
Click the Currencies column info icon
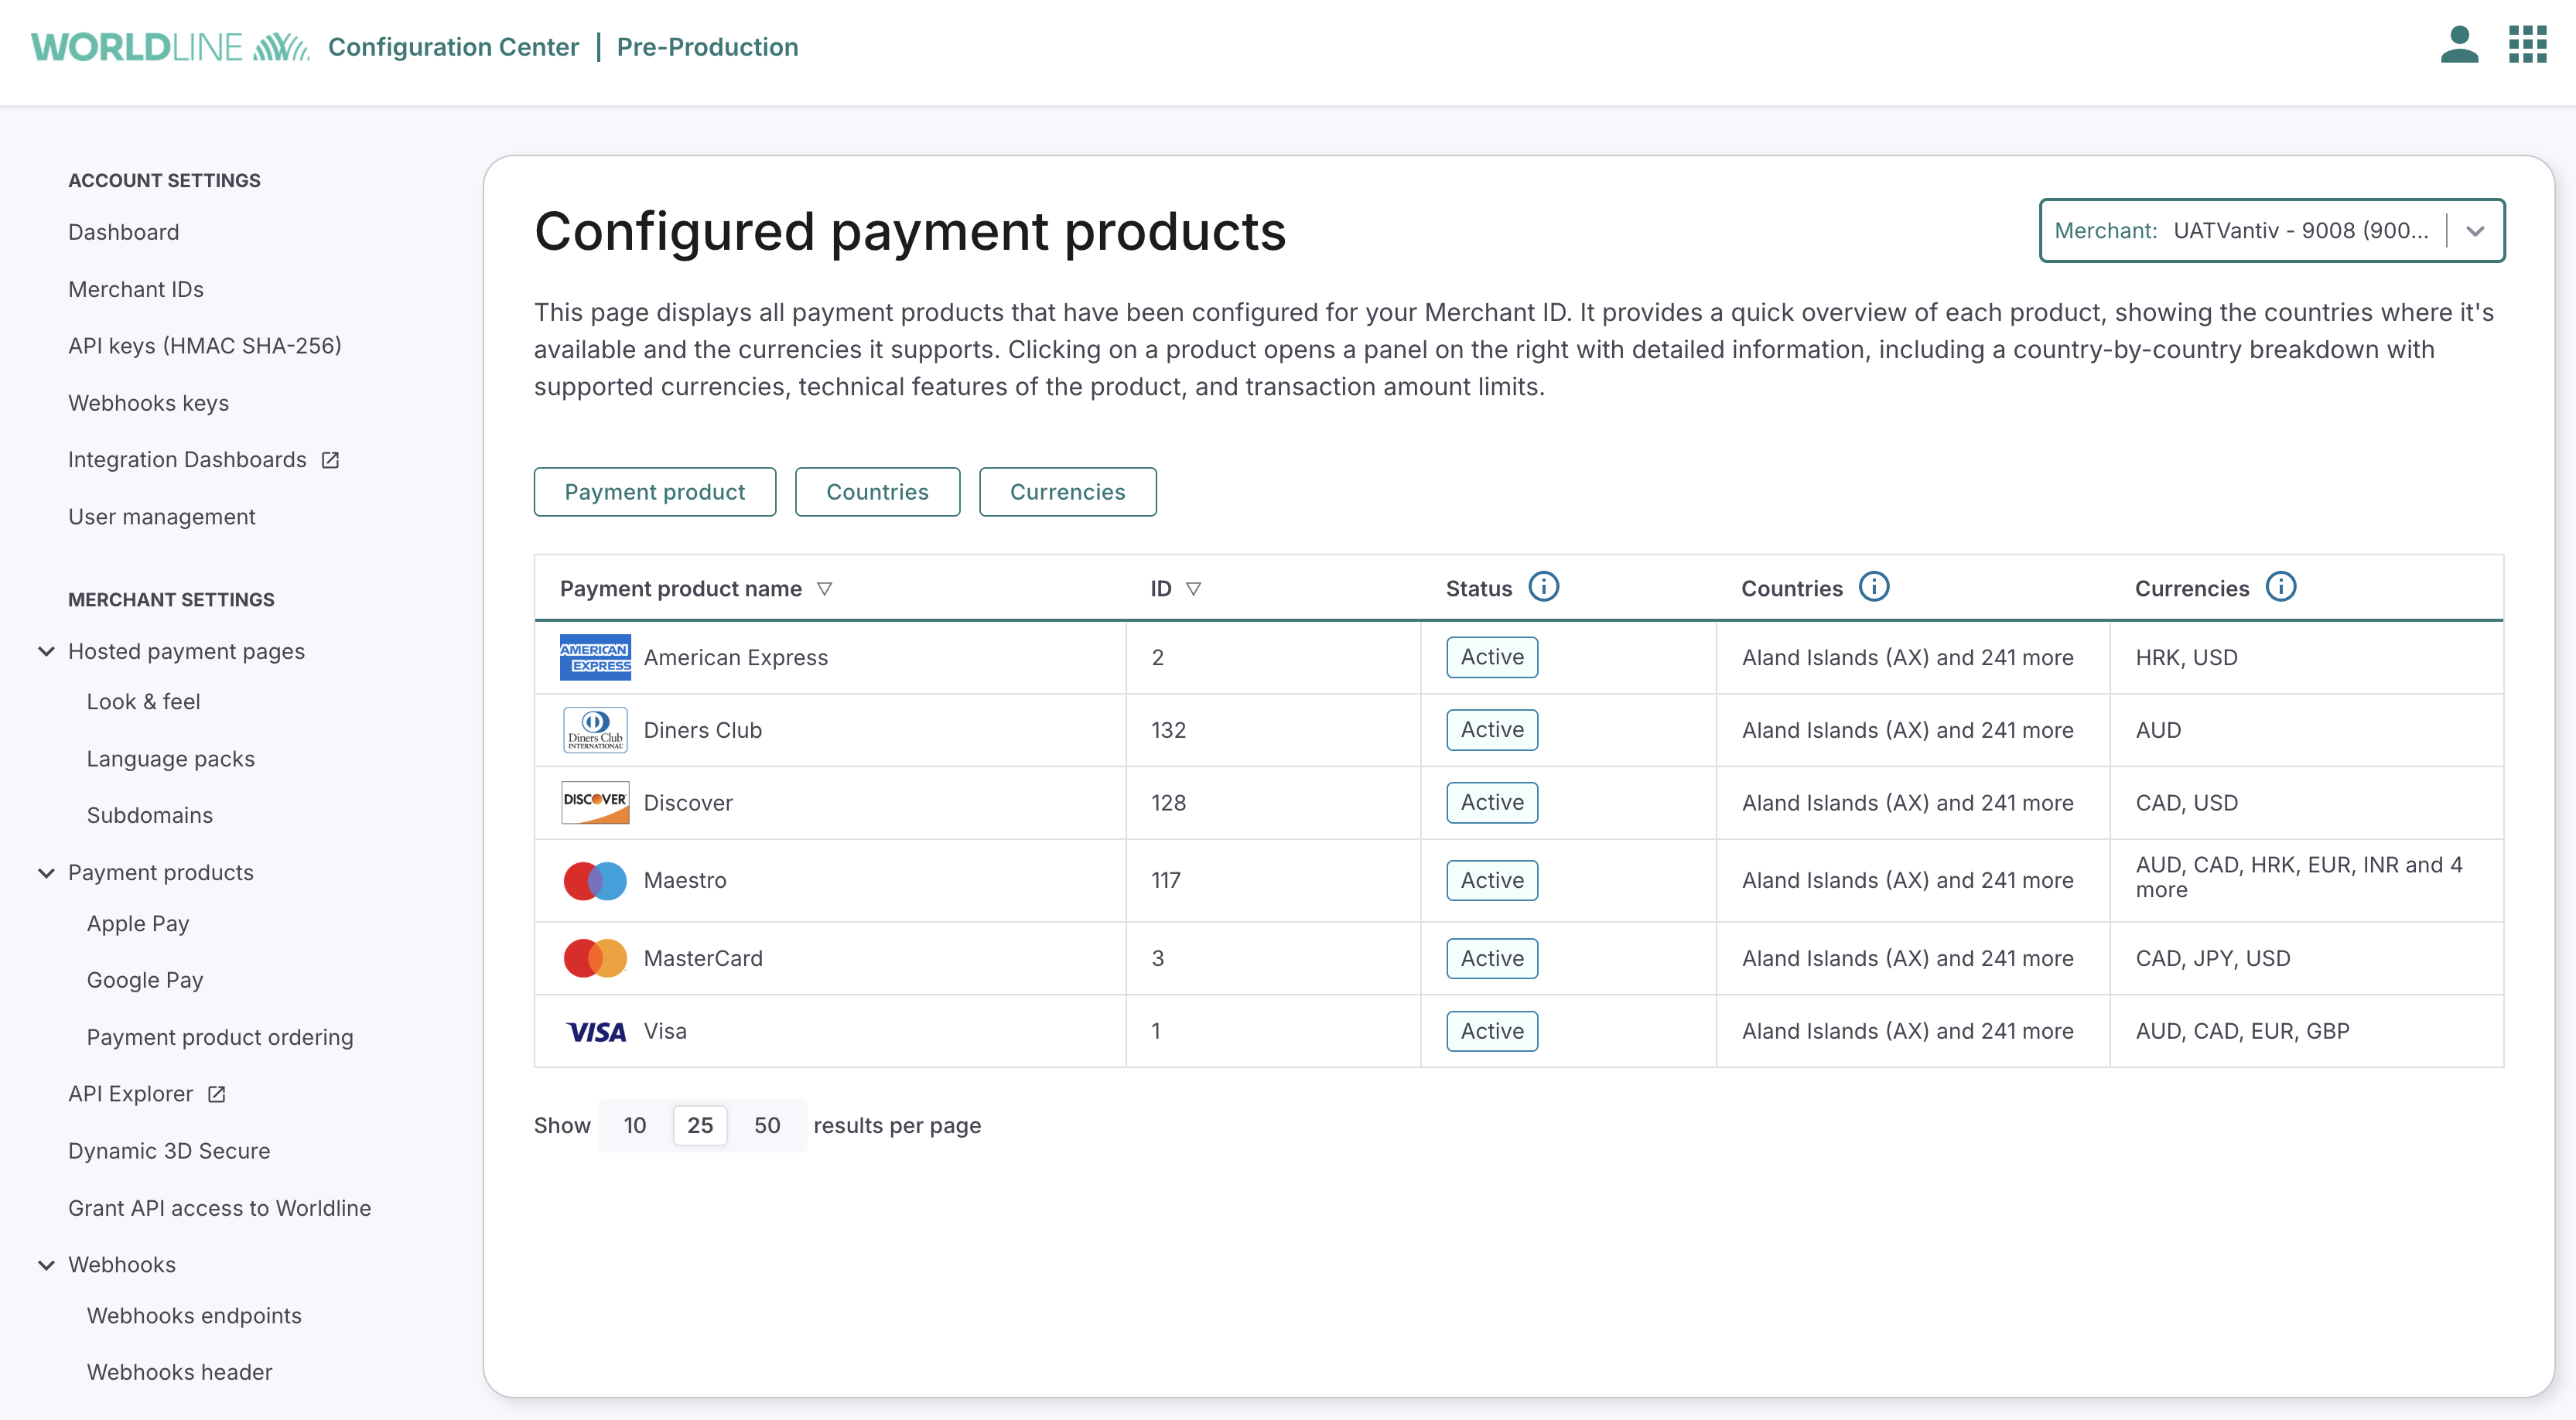[x=2281, y=587]
